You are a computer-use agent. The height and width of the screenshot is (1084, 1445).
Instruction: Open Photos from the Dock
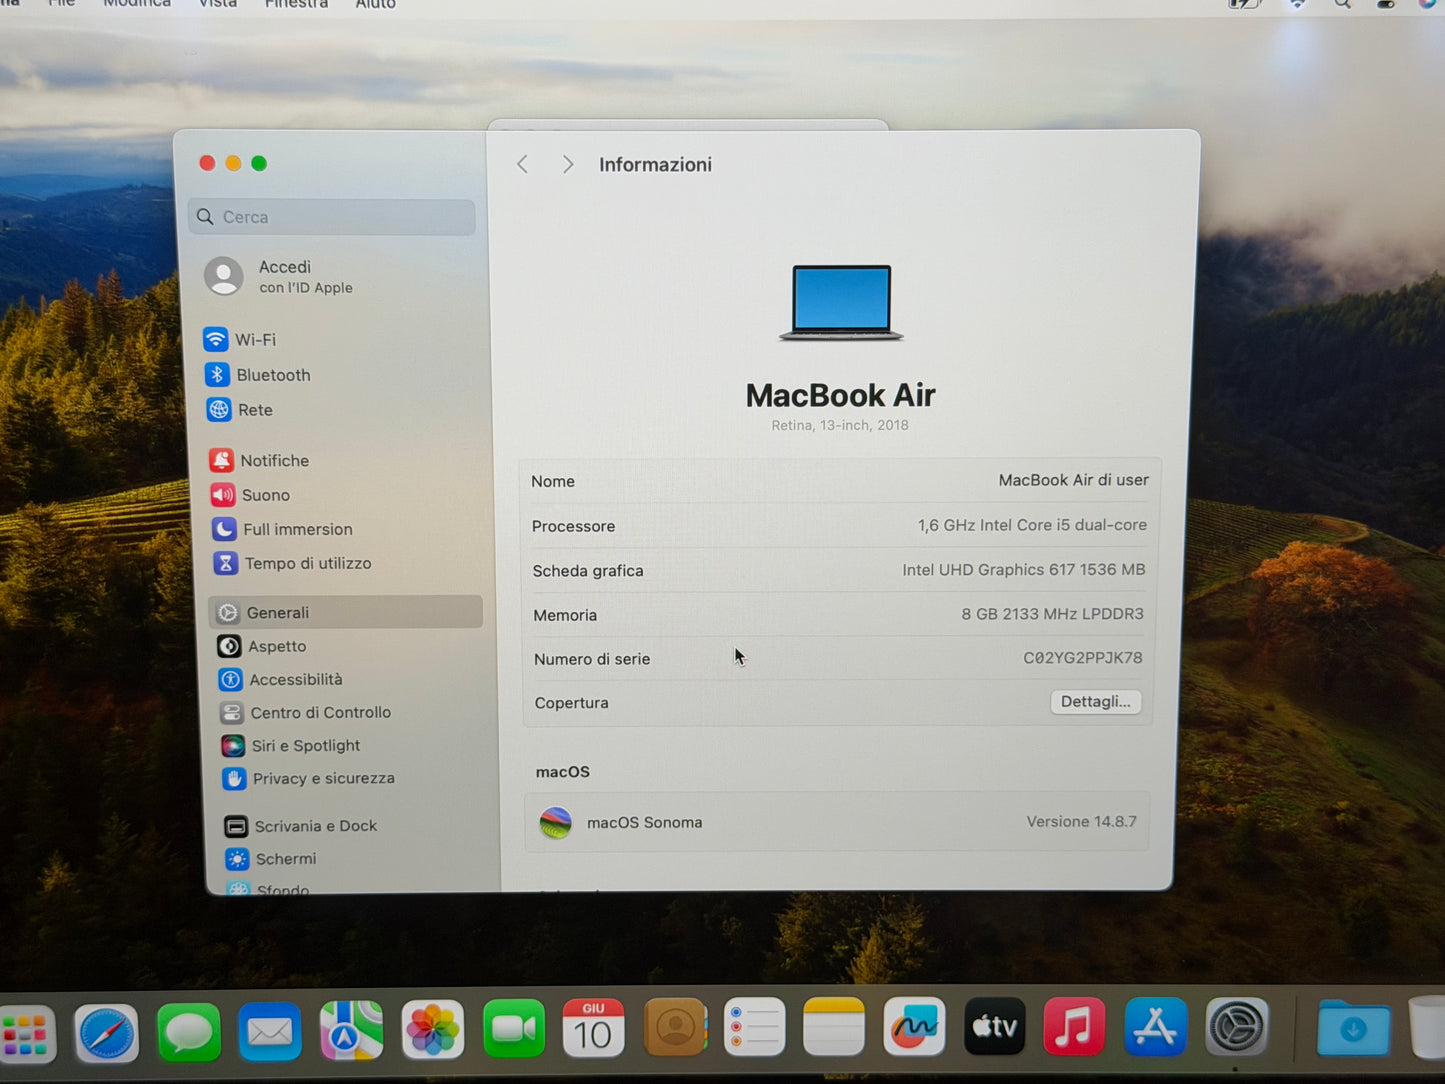(433, 1029)
